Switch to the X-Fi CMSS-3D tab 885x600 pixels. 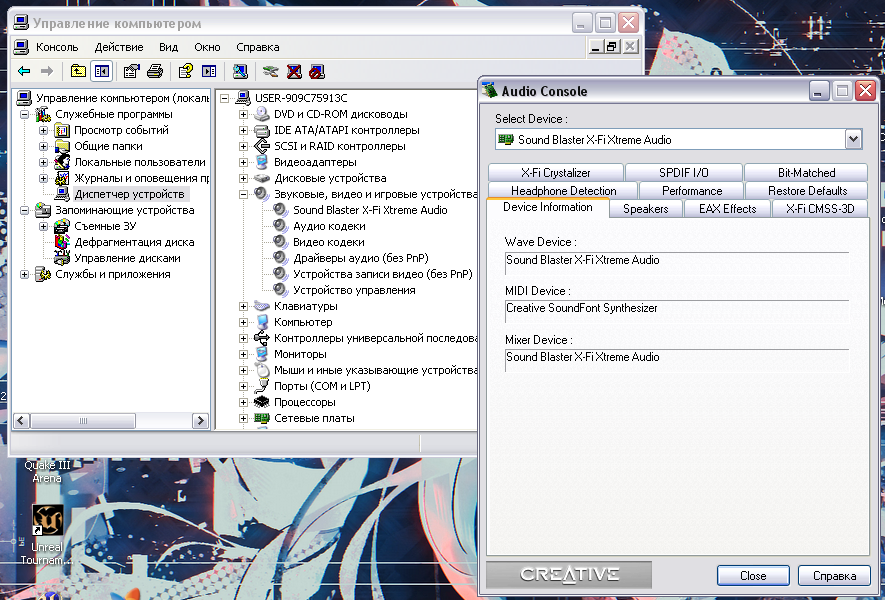click(x=820, y=209)
